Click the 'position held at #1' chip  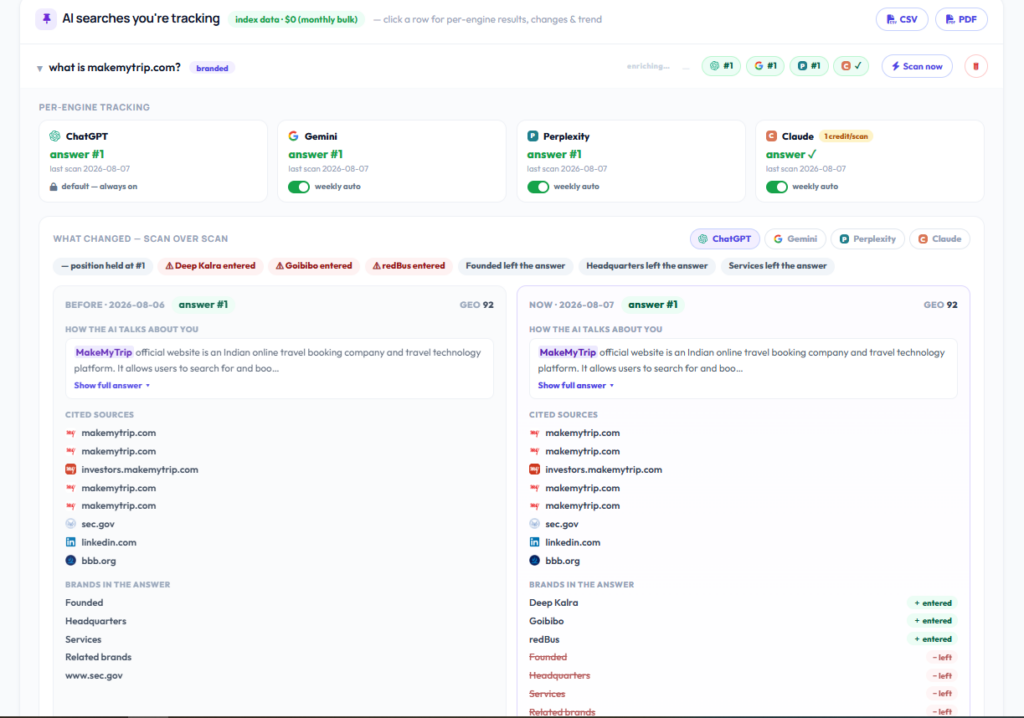[103, 266]
